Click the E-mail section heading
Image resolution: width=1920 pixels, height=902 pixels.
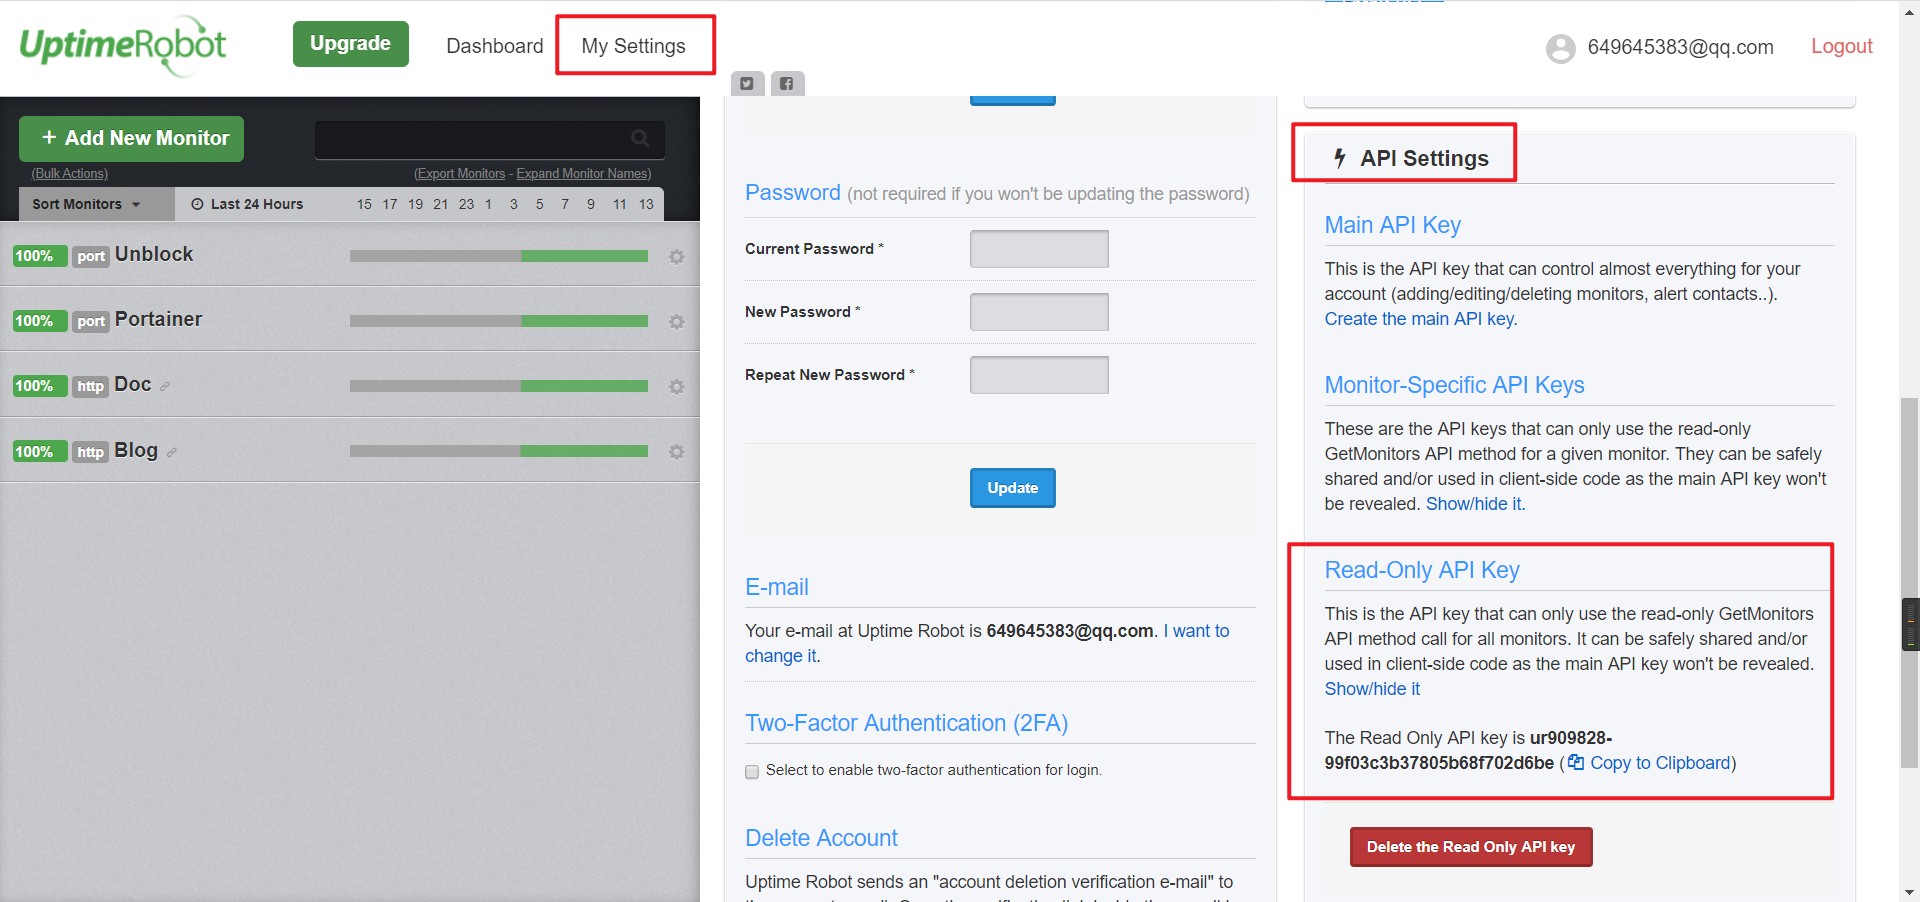tap(777, 587)
